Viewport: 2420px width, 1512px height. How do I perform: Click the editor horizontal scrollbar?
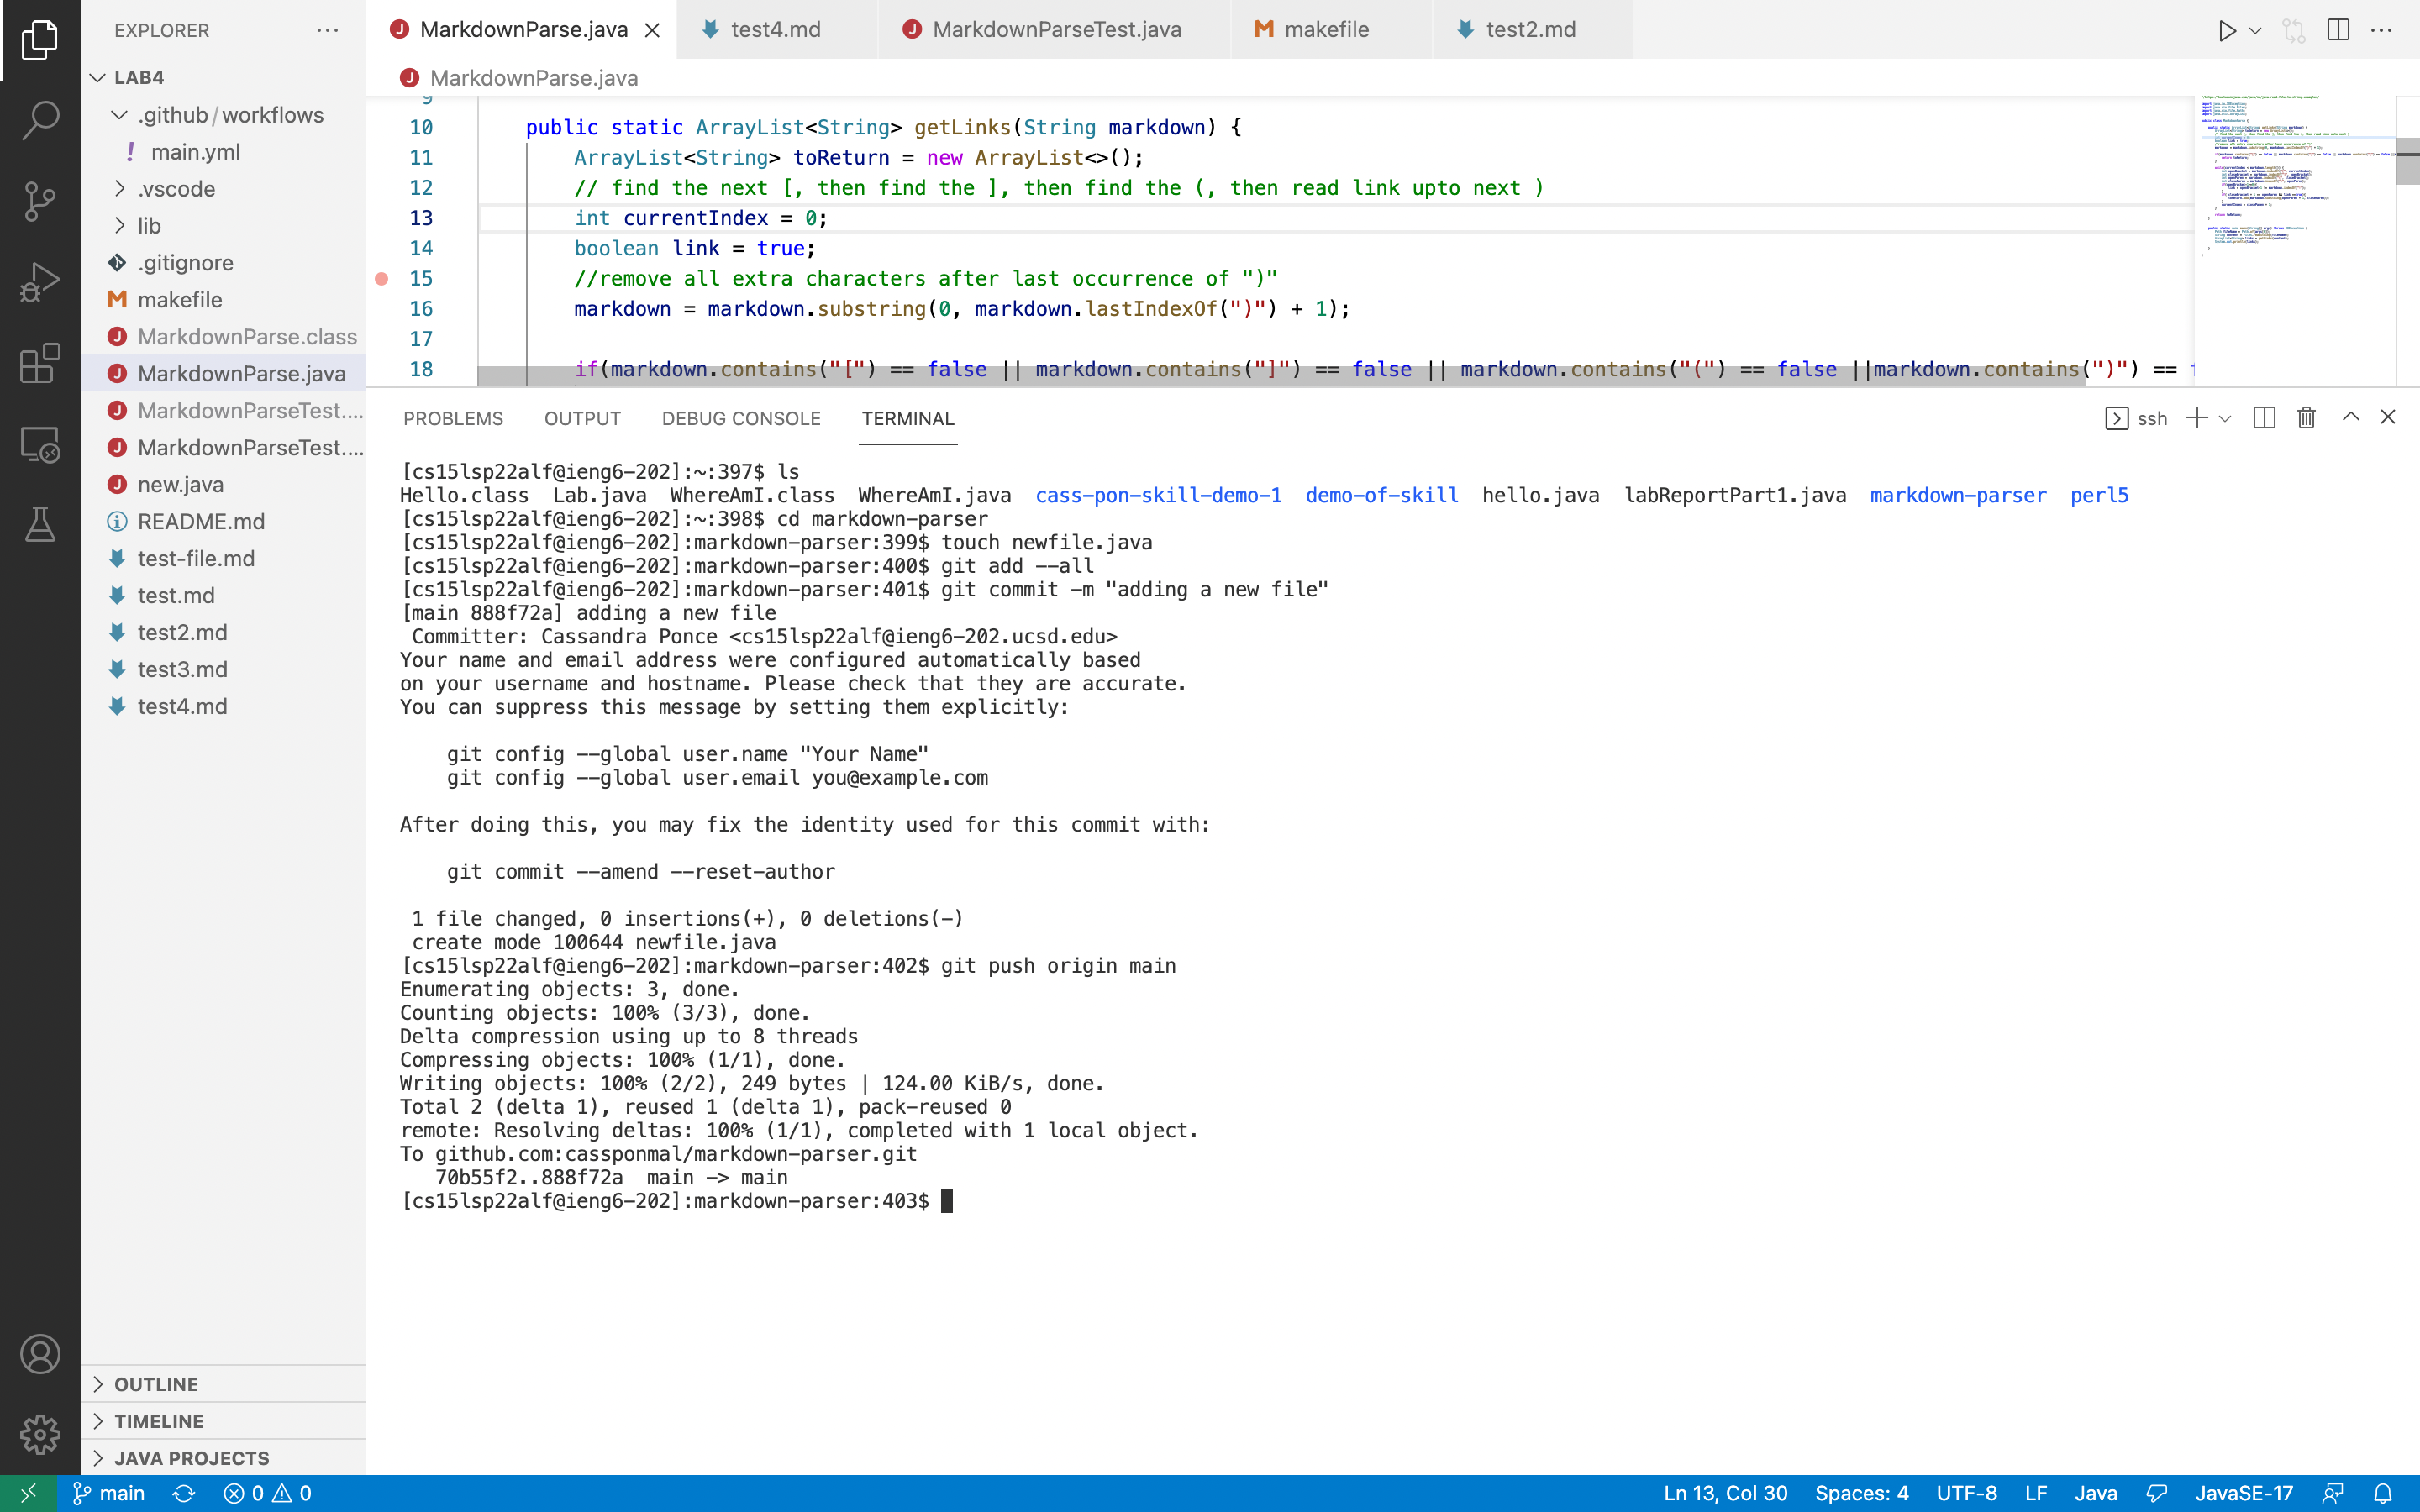(1281, 376)
